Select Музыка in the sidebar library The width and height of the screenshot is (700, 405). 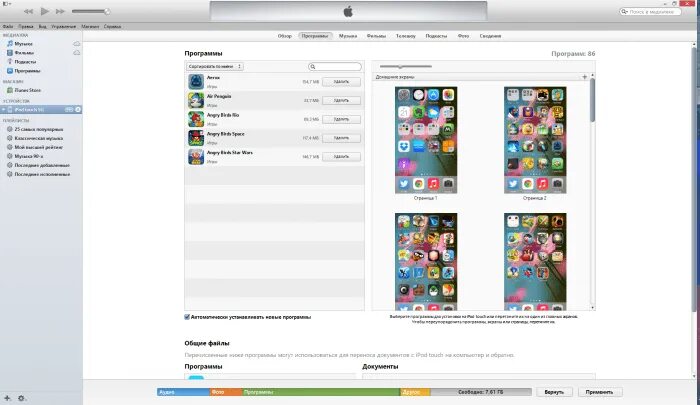coord(23,44)
